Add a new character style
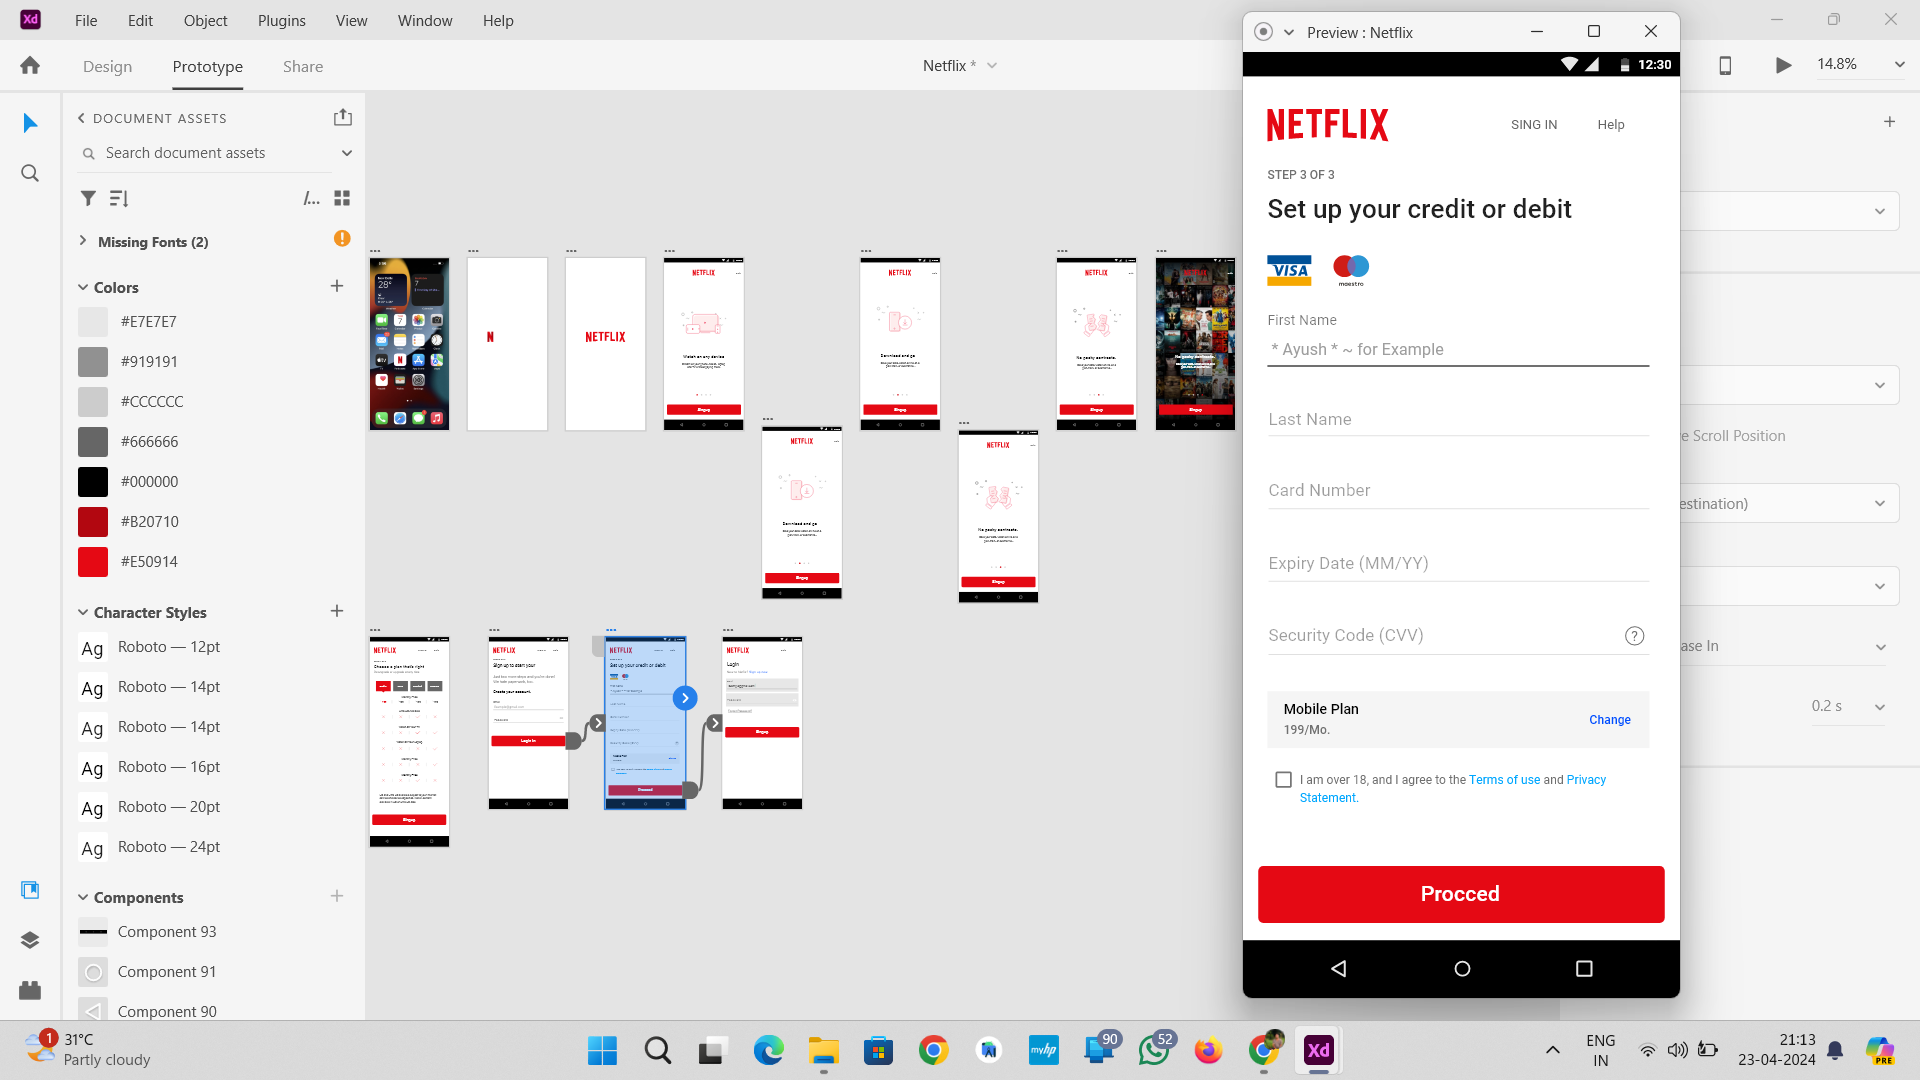The width and height of the screenshot is (1920, 1080). tap(337, 611)
